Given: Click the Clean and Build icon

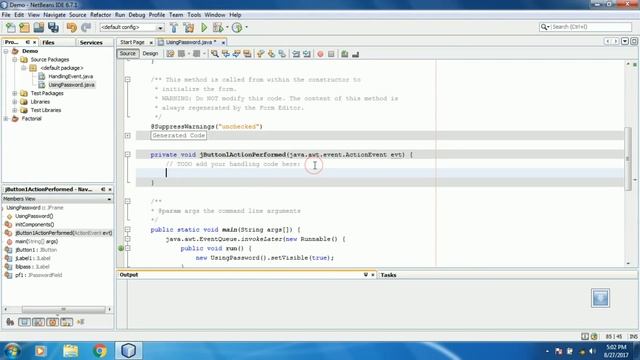Looking at the screenshot, I should coord(189,27).
